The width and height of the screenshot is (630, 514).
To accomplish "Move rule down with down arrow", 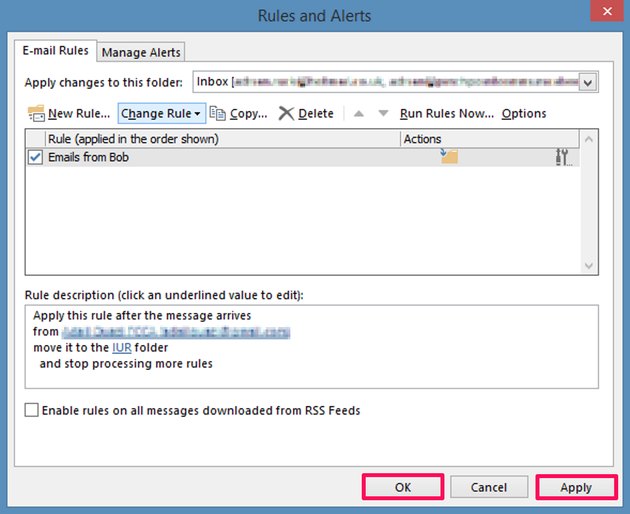I will pyautogui.click(x=383, y=114).
